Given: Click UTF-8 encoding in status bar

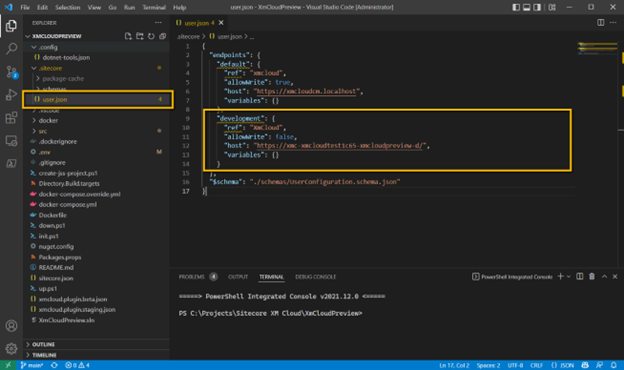Looking at the screenshot, I should point(515,365).
